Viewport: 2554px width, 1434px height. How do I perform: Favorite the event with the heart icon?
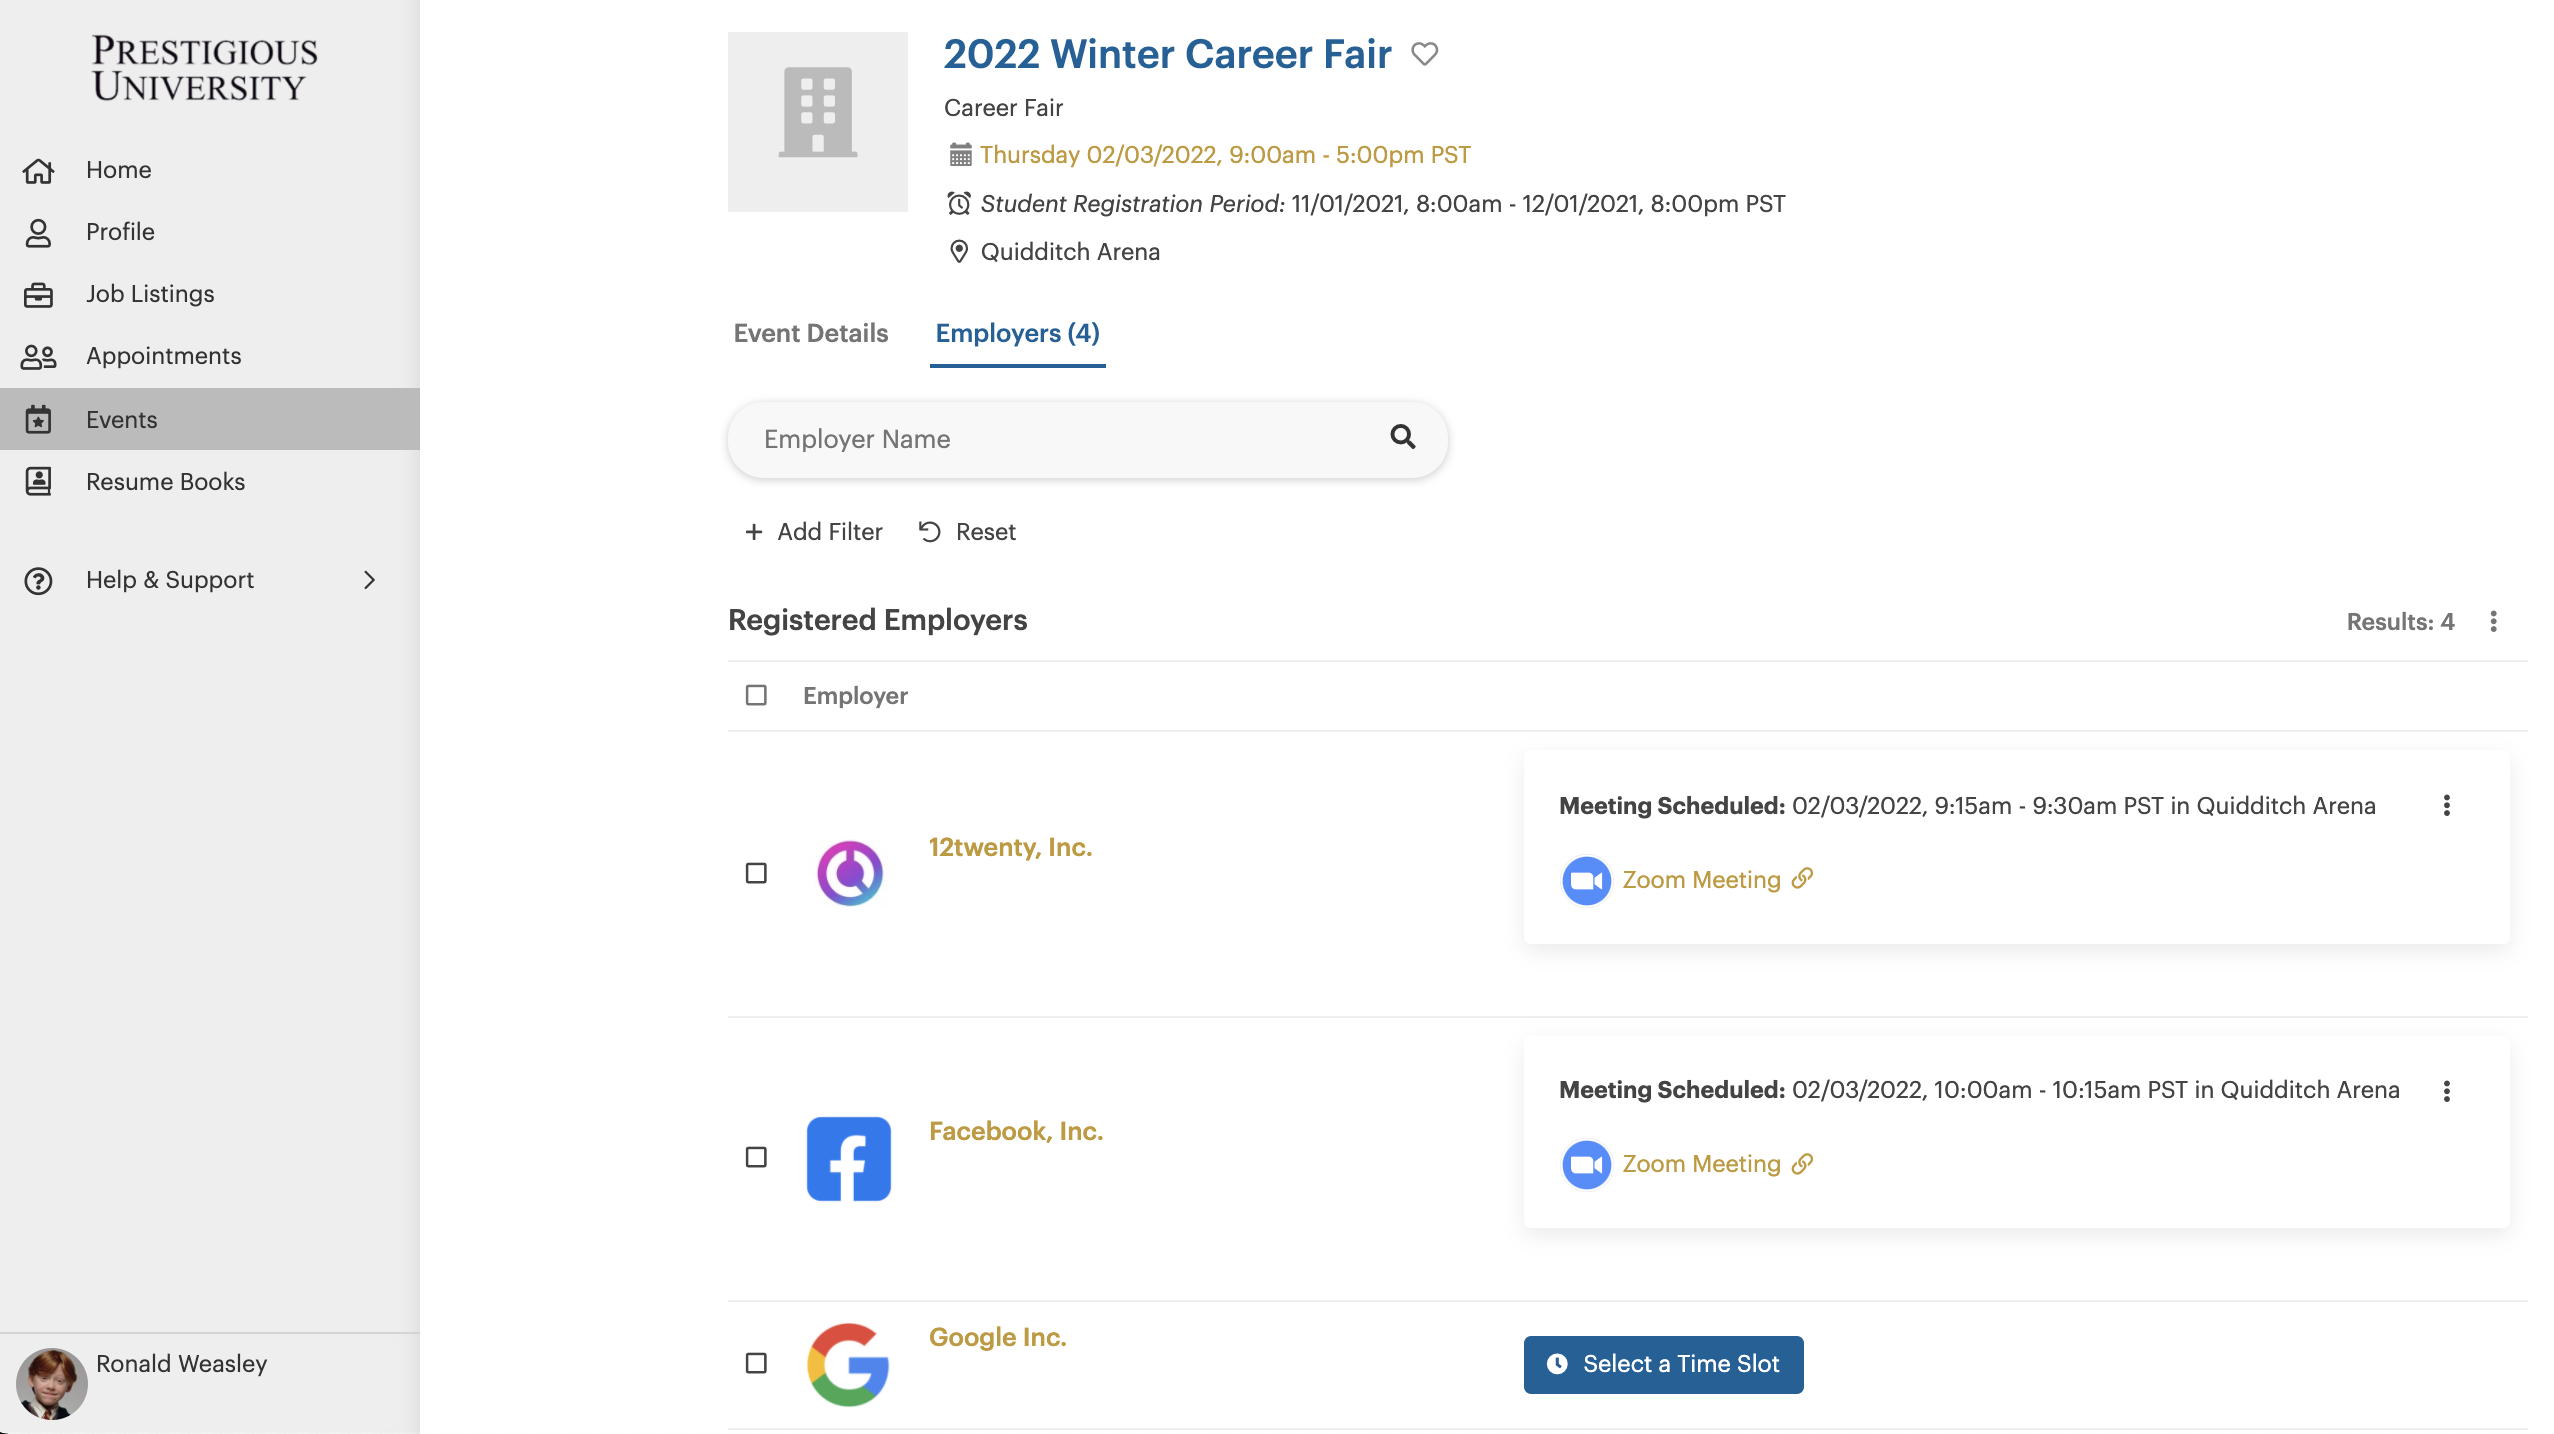[x=1424, y=54]
